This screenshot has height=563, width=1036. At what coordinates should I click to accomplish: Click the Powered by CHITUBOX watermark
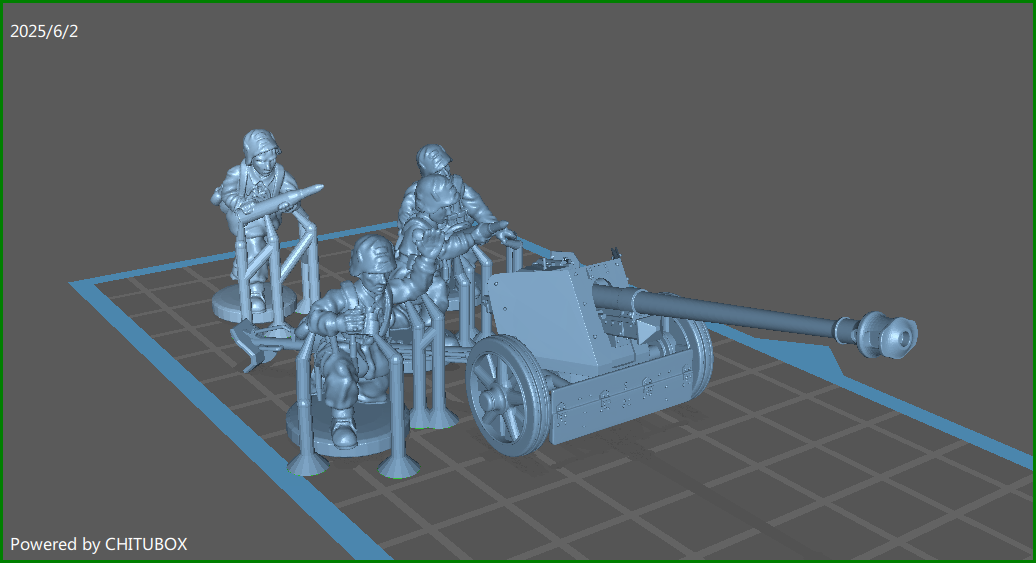pos(98,544)
